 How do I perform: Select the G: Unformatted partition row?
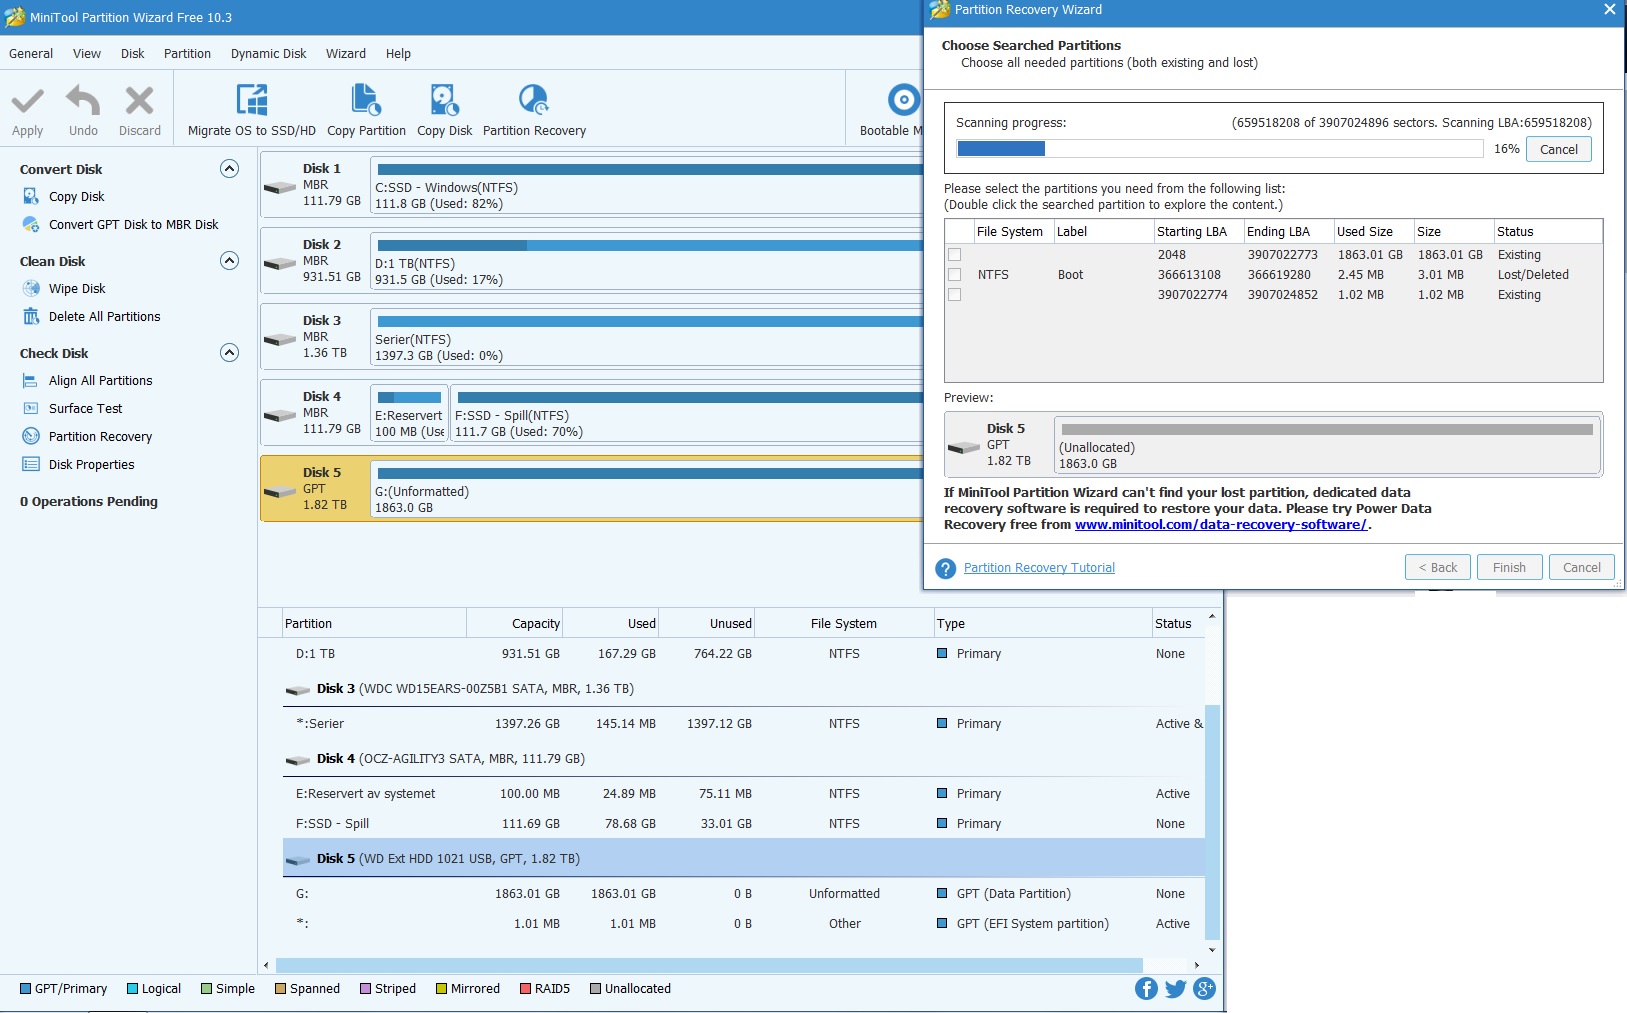coord(743,894)
